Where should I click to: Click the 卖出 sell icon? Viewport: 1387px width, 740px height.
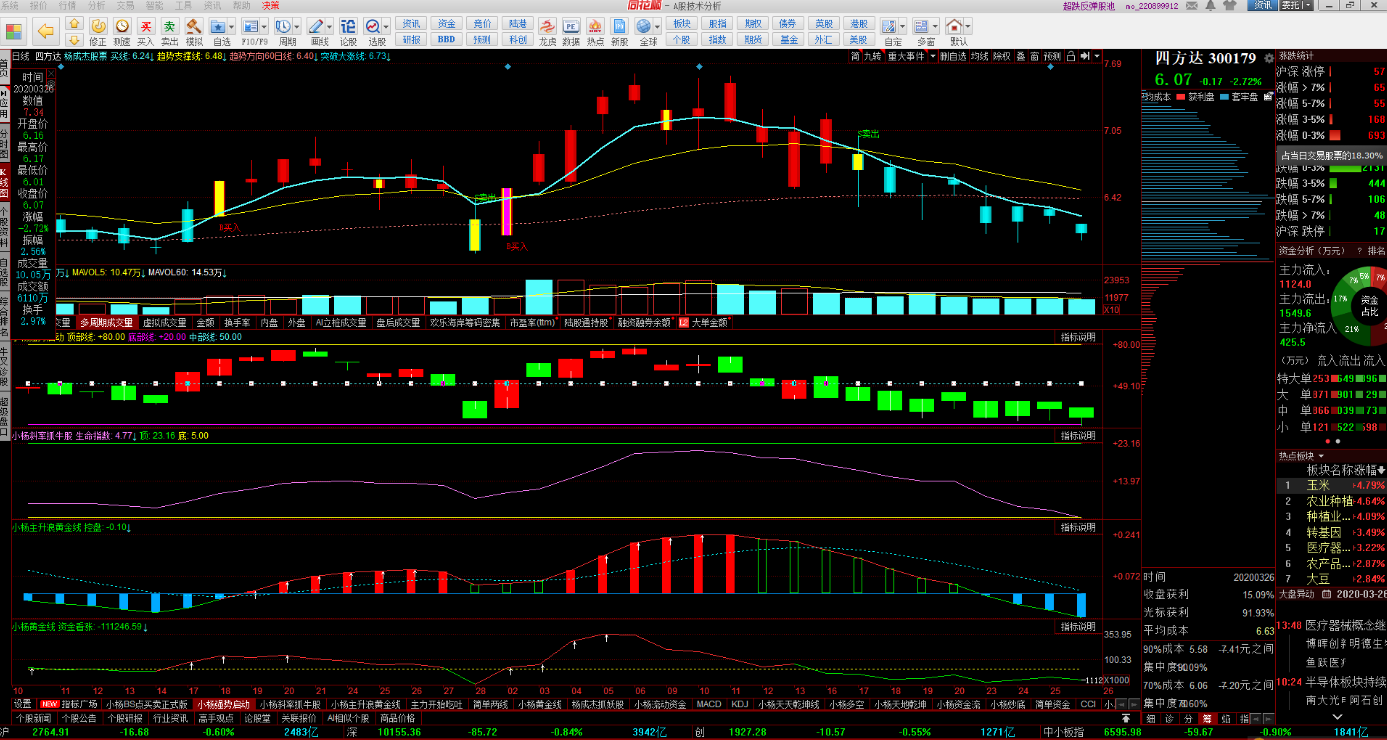[x=170, y=26]
